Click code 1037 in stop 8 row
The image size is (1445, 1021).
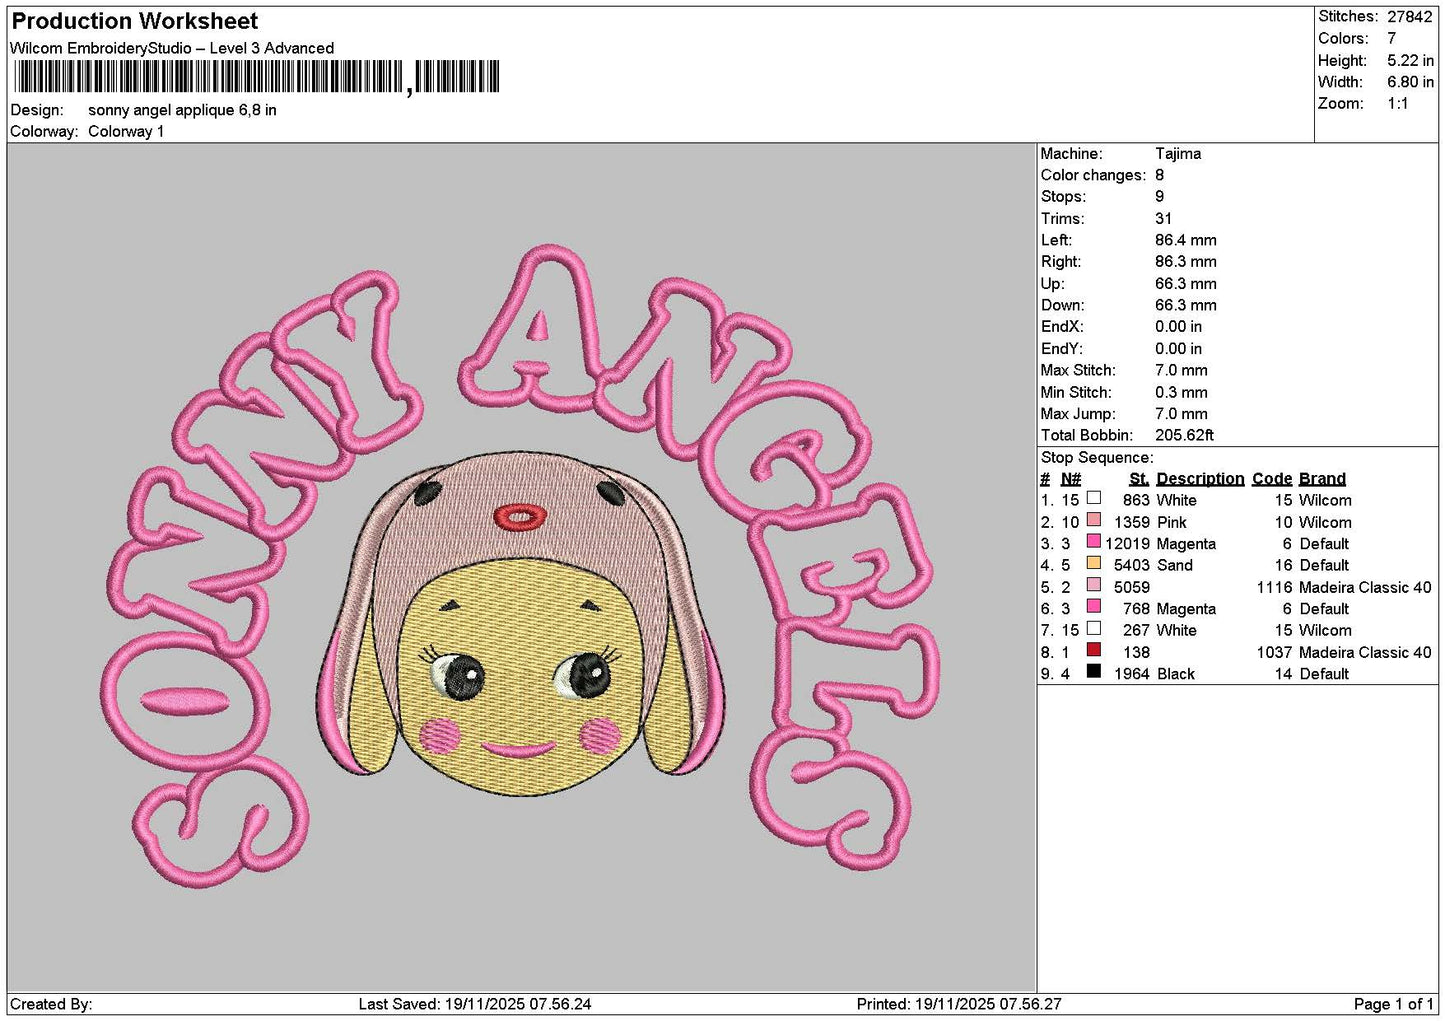tap(1274, 652)
